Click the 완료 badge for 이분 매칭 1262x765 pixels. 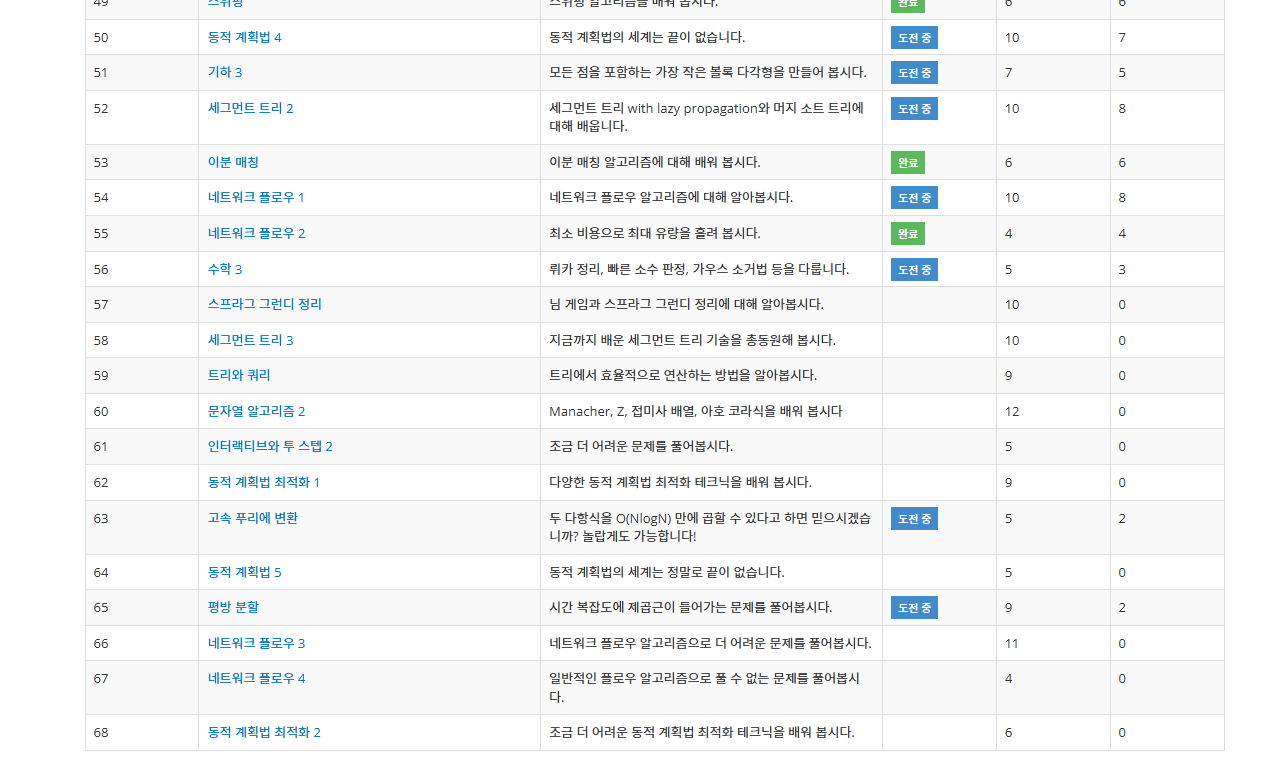pyautogui.click(x=908, y=162)
